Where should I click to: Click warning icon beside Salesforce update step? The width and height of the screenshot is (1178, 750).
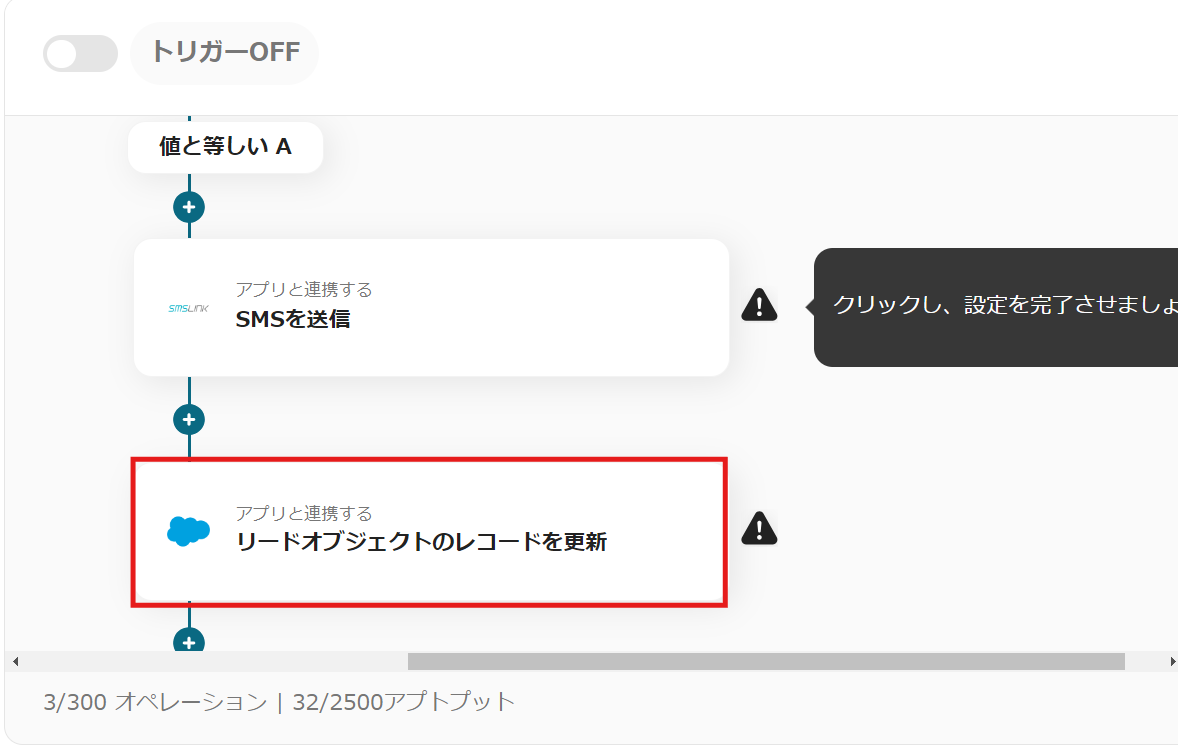(759, 528)
